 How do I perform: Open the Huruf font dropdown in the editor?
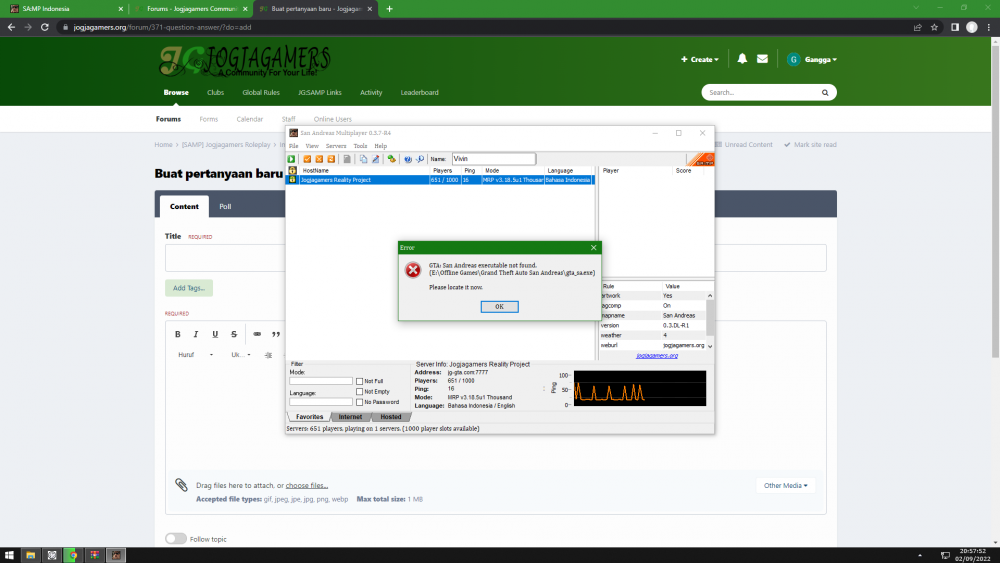coord(196,355)
